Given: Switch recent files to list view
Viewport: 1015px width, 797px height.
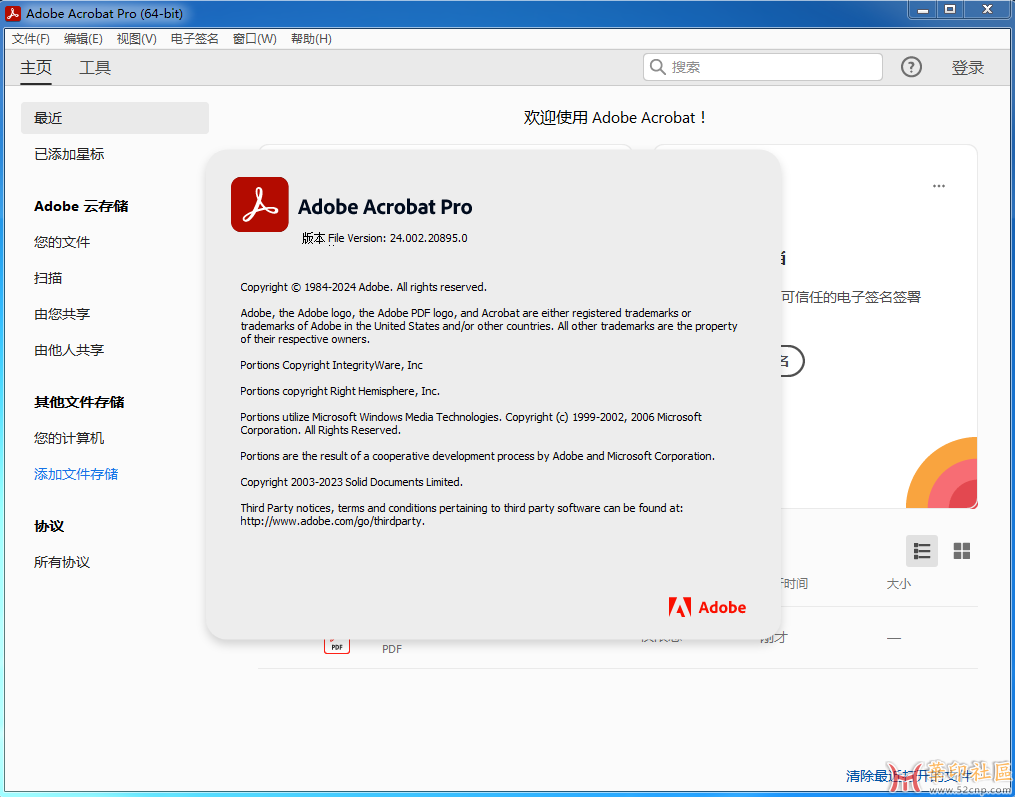Looking at the screenshot, I should pyautogui.click(x=922, y=551).
